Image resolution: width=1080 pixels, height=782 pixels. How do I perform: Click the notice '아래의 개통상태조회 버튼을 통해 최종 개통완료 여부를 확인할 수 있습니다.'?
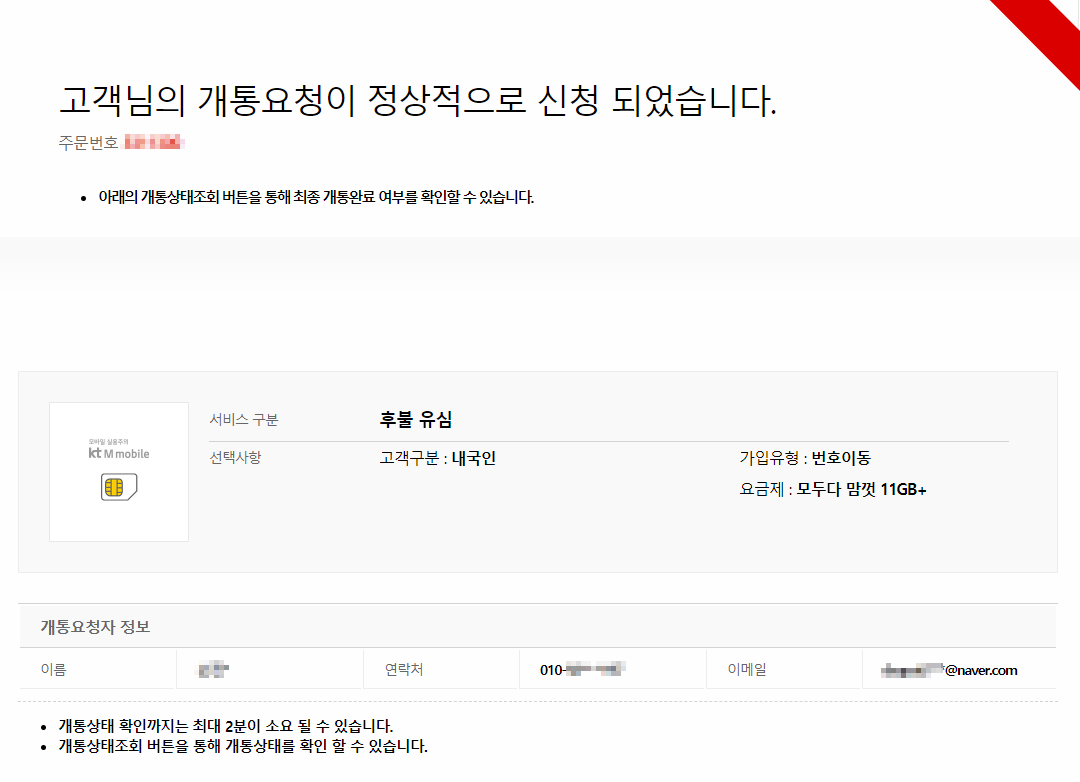tap(316, 197)
